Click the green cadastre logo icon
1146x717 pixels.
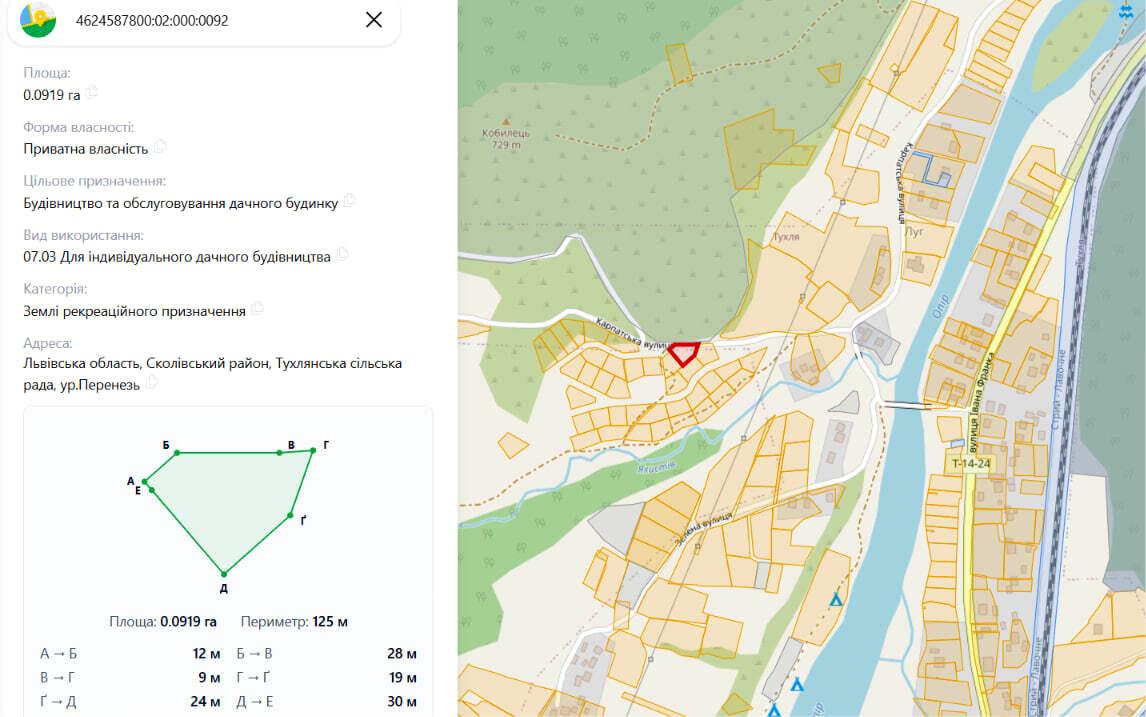point(38,20)
